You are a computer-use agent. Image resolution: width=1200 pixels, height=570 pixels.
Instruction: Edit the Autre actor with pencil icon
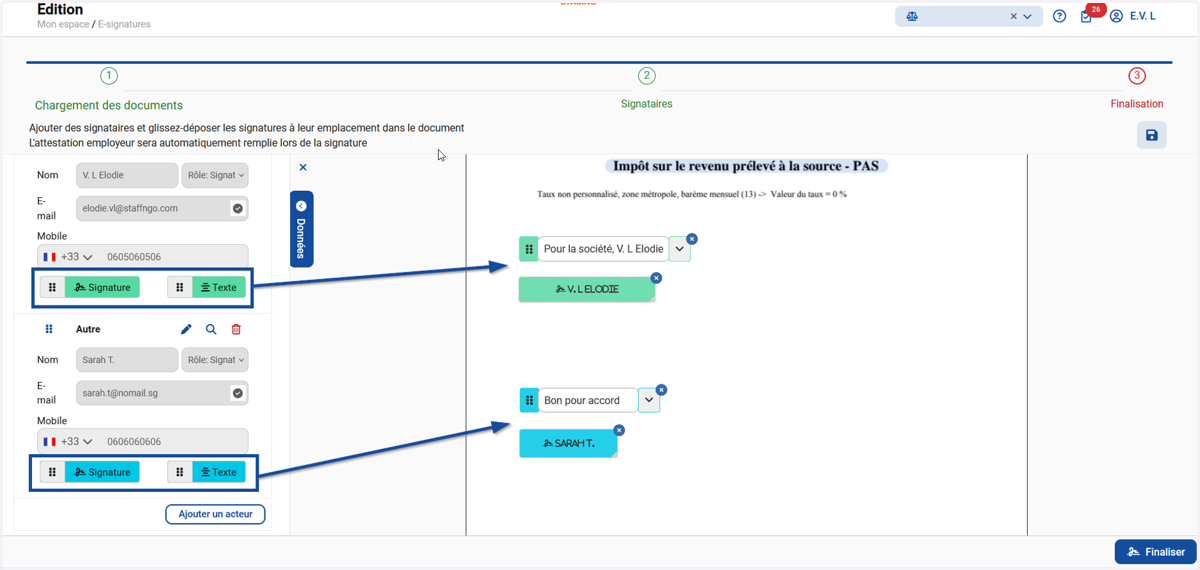[186, 329]
